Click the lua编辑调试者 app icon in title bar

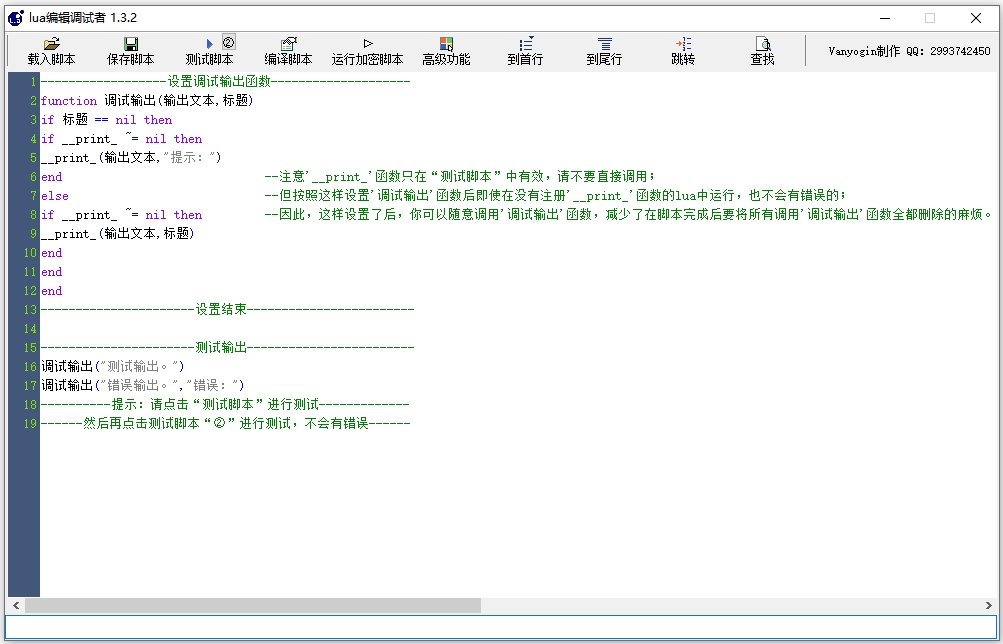click(15, 18)
